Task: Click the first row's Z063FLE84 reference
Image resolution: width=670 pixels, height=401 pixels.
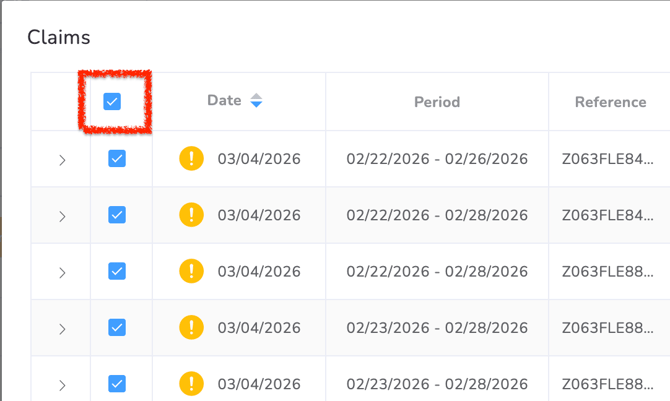Action: pyautogui.click(x=609, y=159)
